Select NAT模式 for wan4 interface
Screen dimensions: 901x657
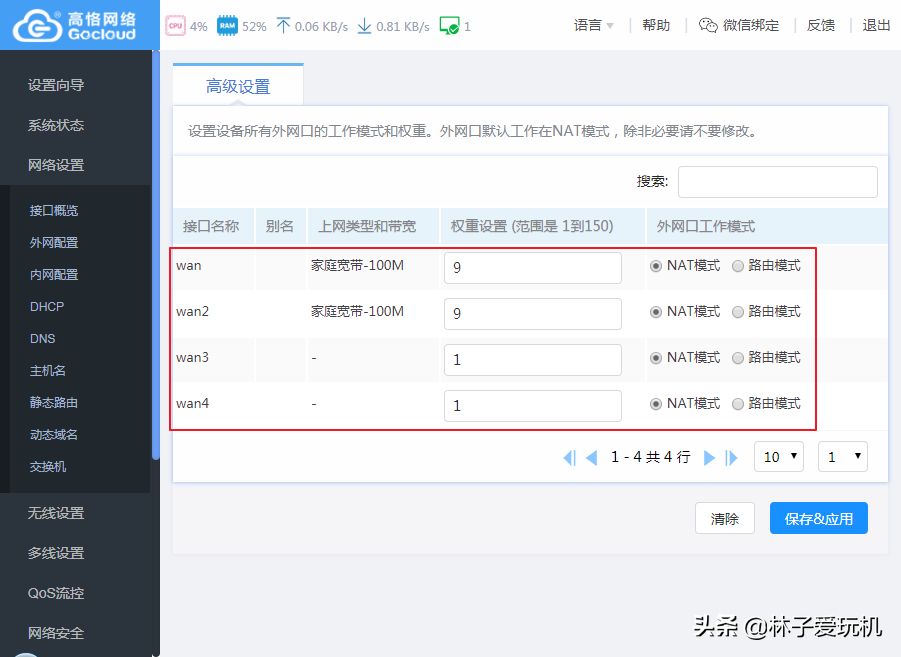pos(656,404)
